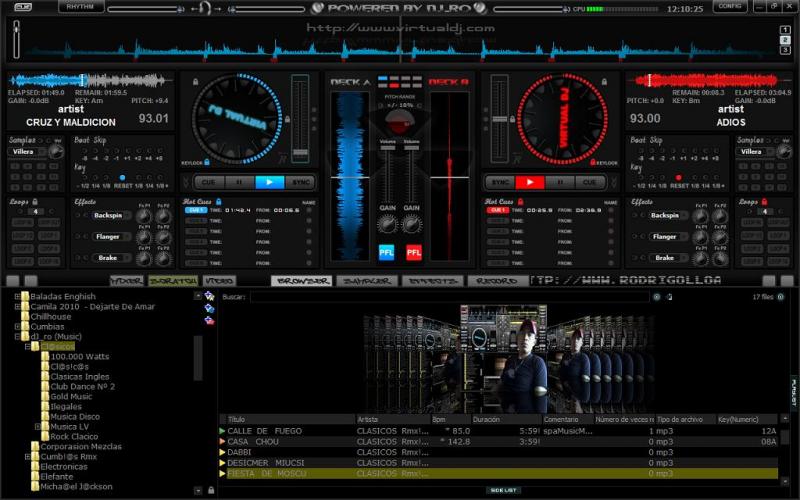This screenshot has width=800, height=500.
Task: Open the SIDE LIST panel
Action: (503, 490)
